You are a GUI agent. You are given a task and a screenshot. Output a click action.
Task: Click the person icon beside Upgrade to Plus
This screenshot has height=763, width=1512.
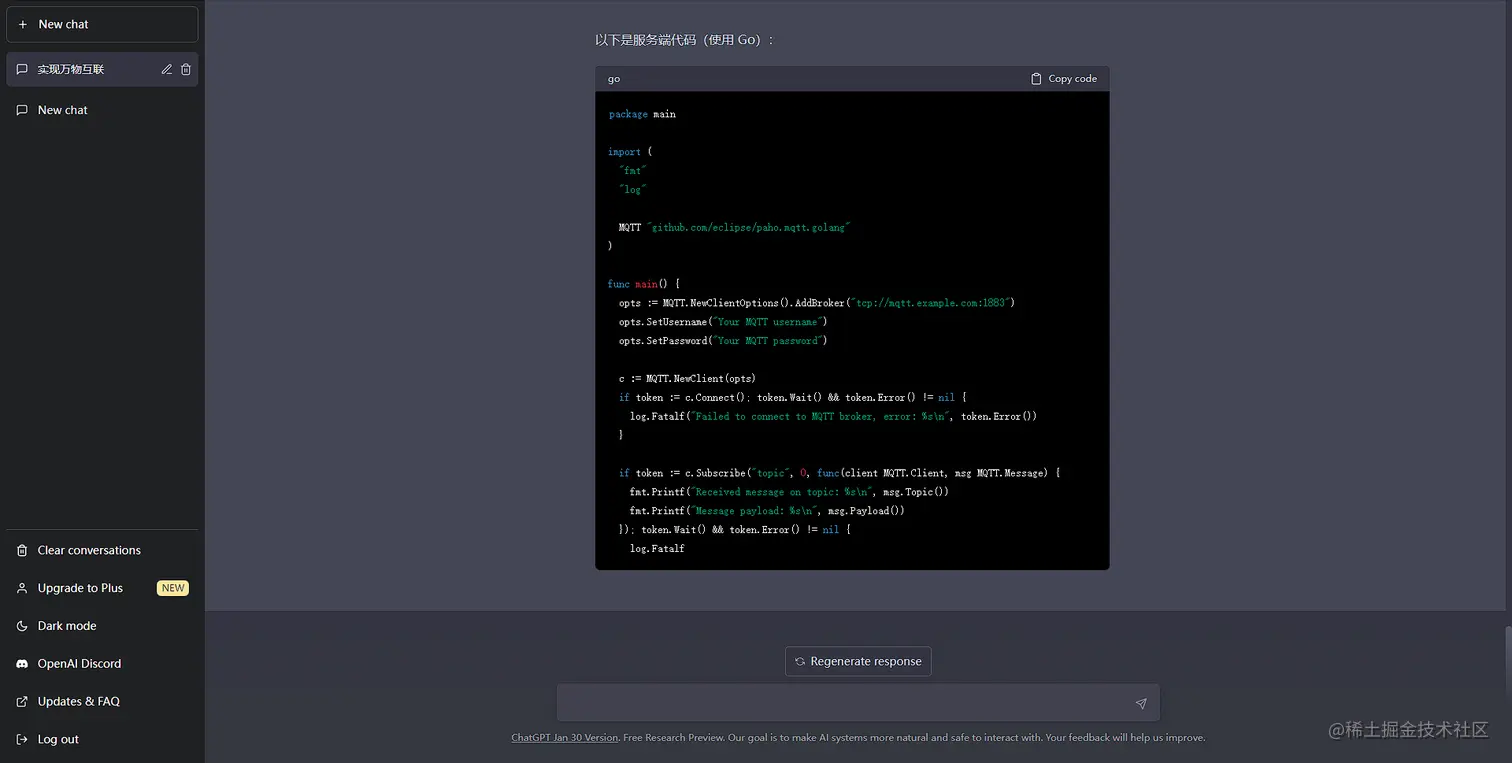click(x=22, y=588)
